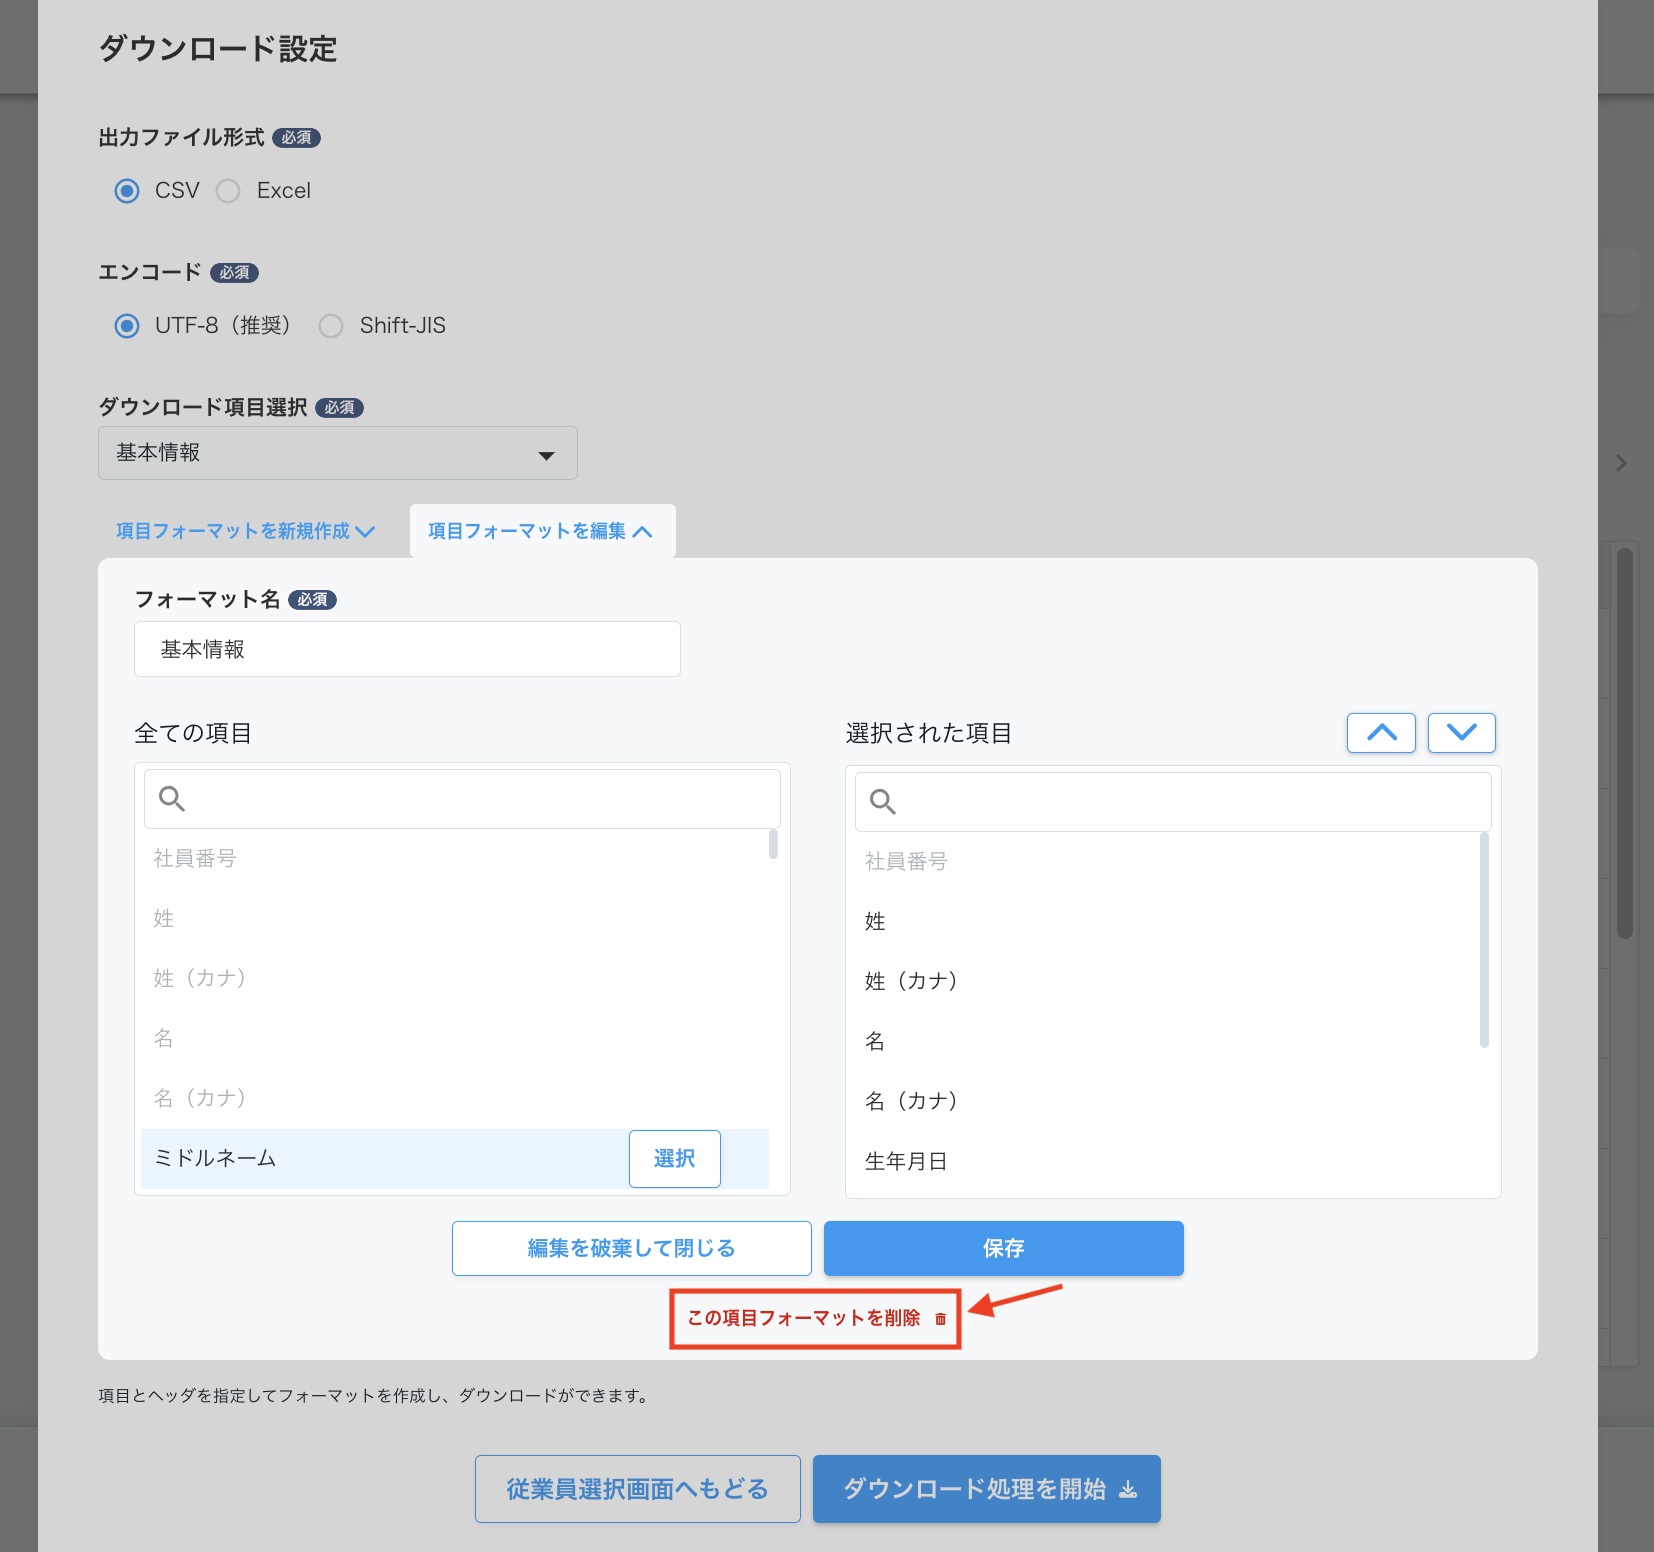
Task: Click the フォーマット名 input field
Action: coord(407,649)
